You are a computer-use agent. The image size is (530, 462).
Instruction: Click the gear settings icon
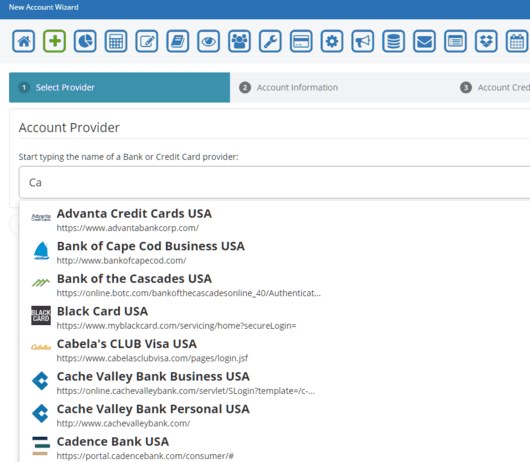pos(332,41)
